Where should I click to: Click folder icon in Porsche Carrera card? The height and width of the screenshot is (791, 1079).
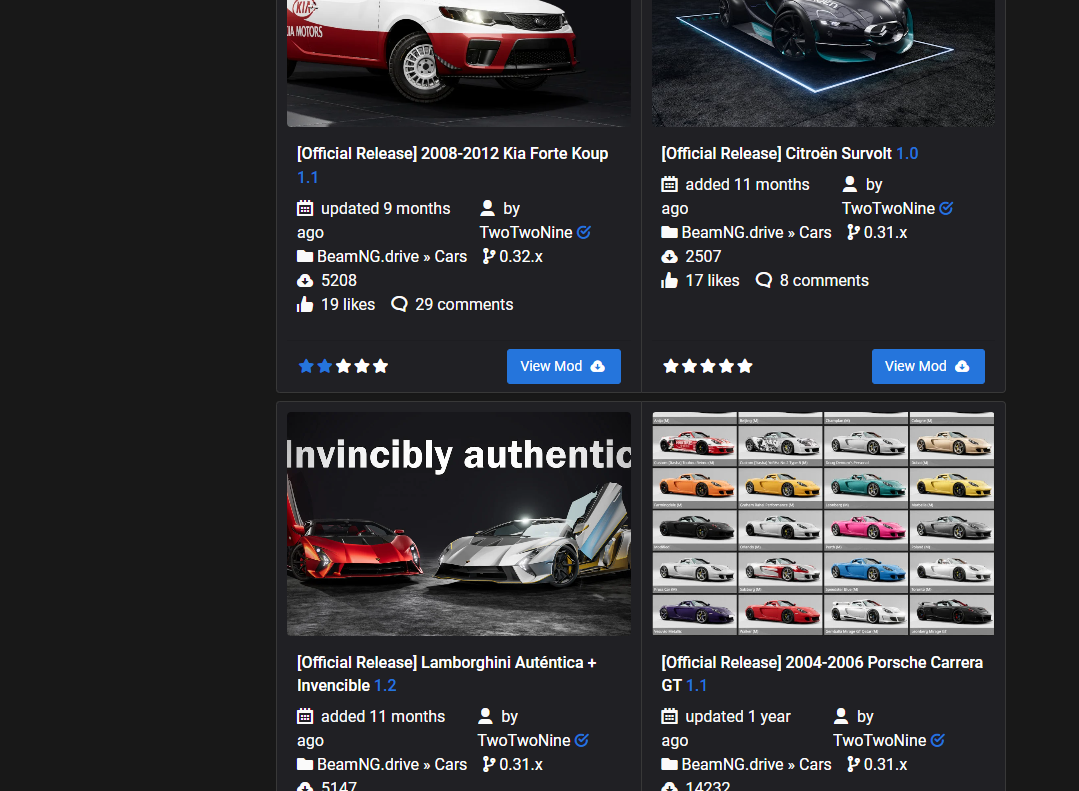[669, 764]
